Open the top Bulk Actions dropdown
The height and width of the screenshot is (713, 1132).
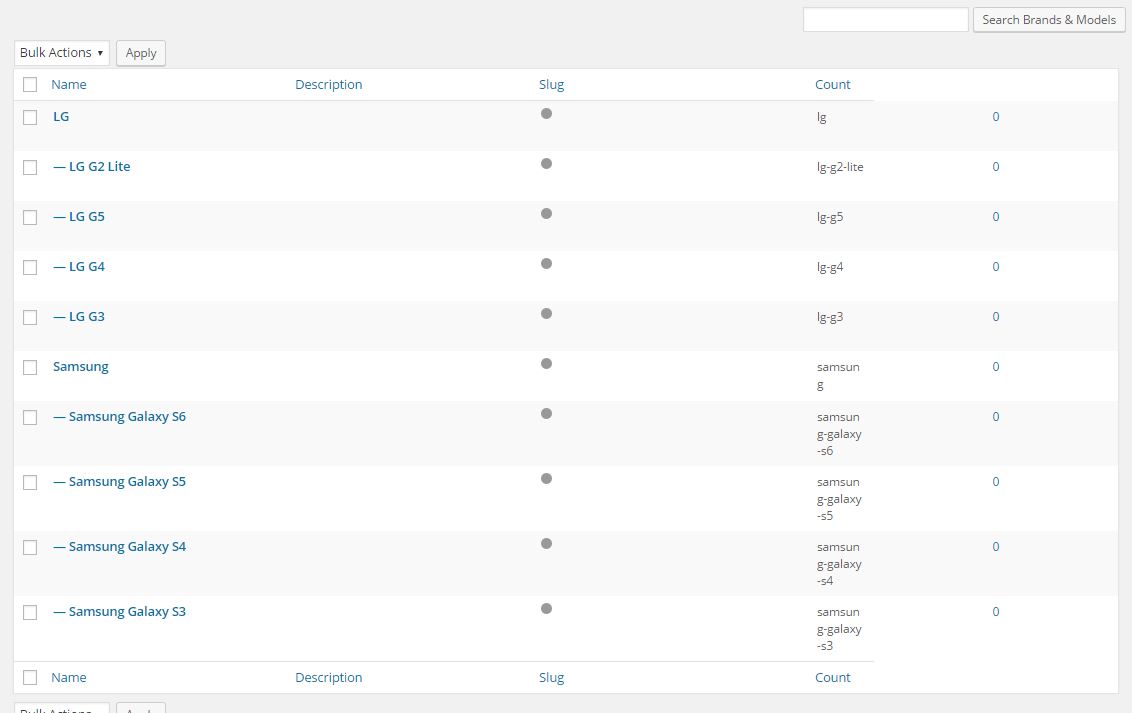point(61,53)
